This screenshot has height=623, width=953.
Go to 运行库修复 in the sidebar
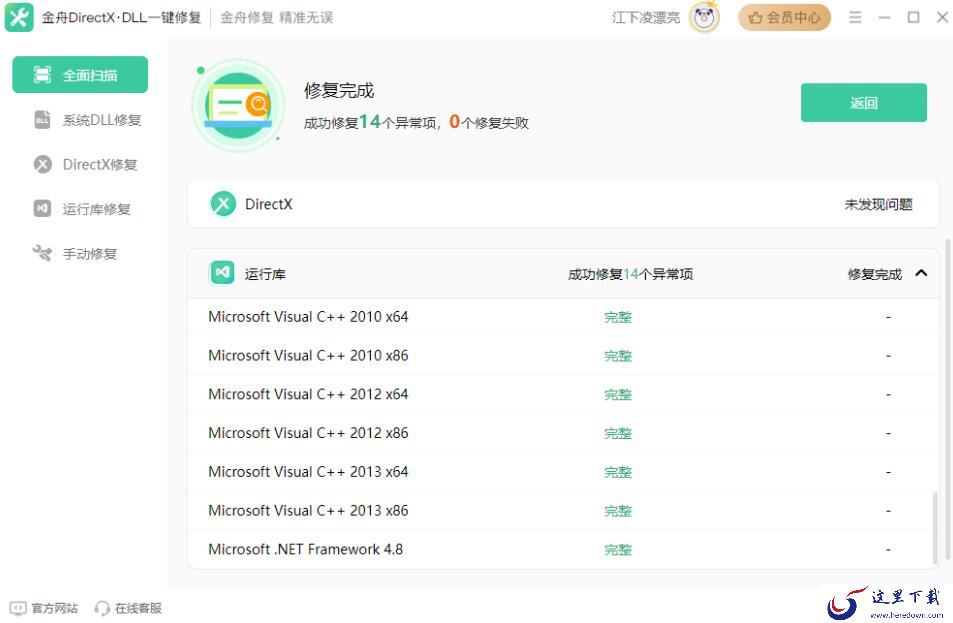tap(81, 209)
